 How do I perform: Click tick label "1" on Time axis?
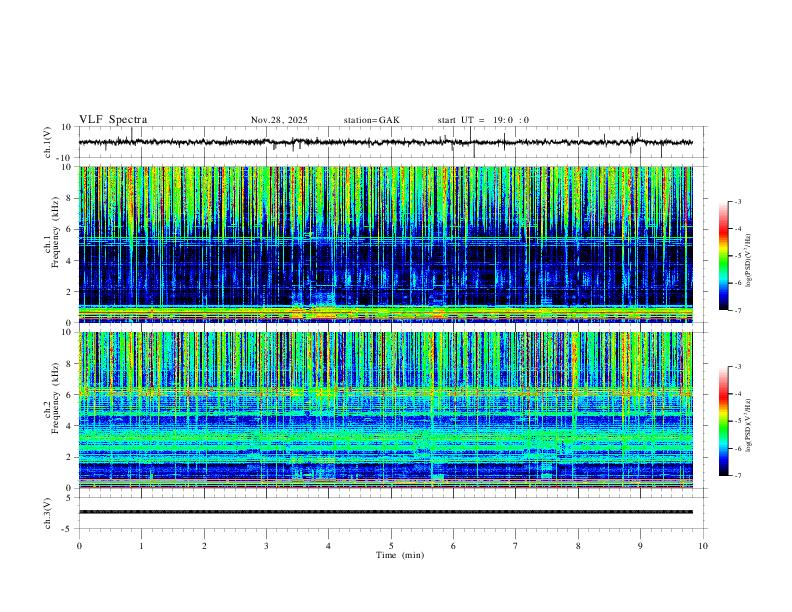(141, 546)
